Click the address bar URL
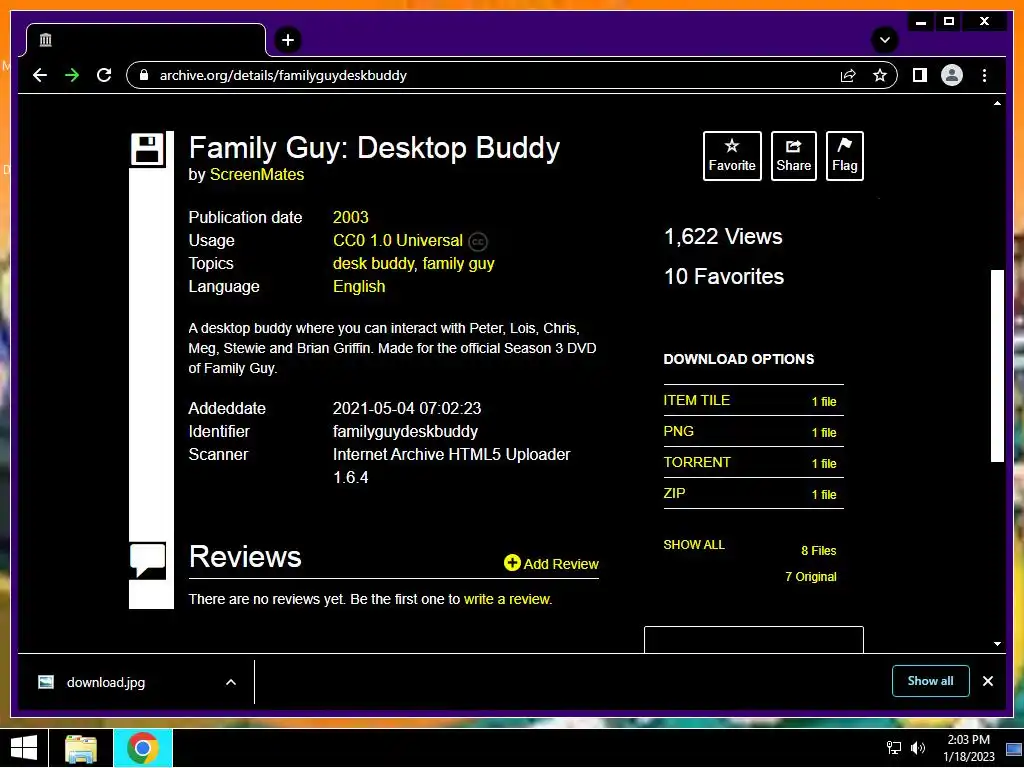Image resolution: width=1024 pixels, height=768 pixels. pyautogui.click(x=283, y=75)
